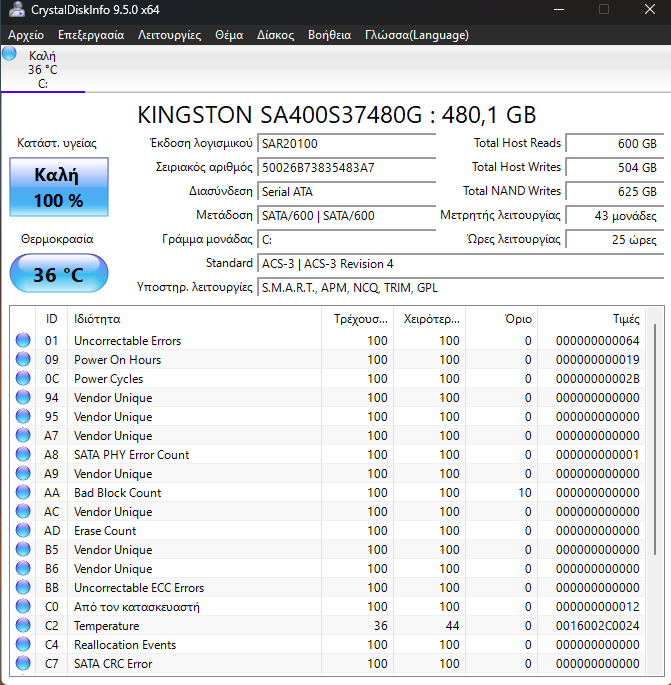Click the Όριο column header
This screenshot has height=685, width=671.
502,319
